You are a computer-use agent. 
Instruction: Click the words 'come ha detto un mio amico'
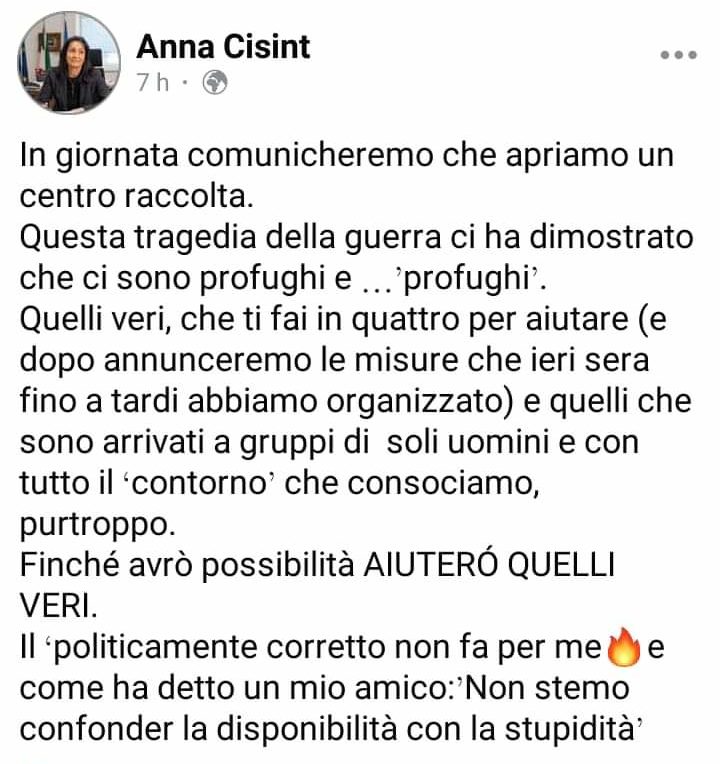coord(236,688)
